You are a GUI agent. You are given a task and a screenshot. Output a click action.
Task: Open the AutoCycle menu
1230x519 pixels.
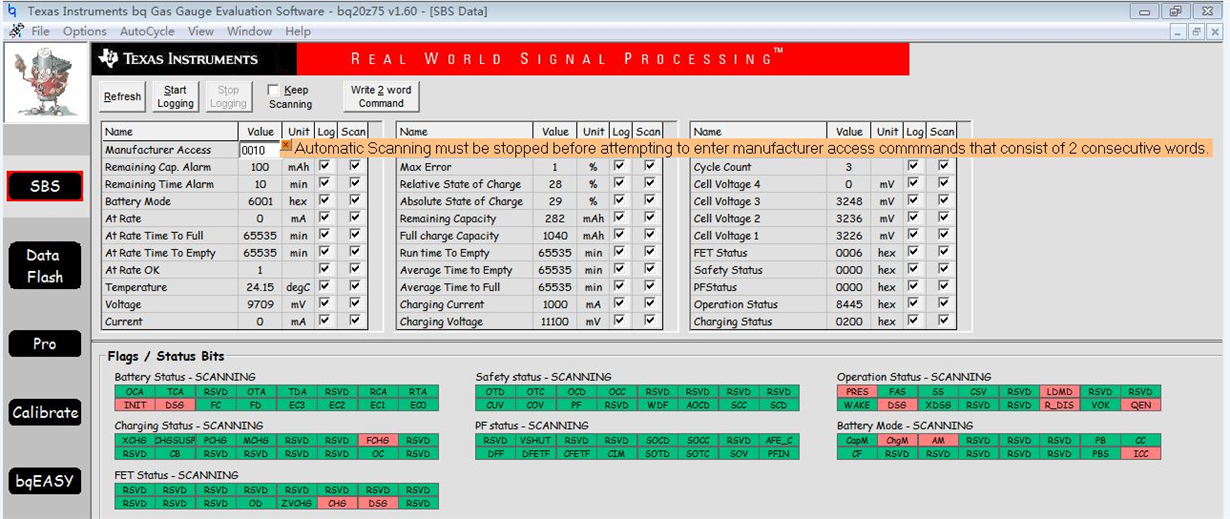[147, 31]
